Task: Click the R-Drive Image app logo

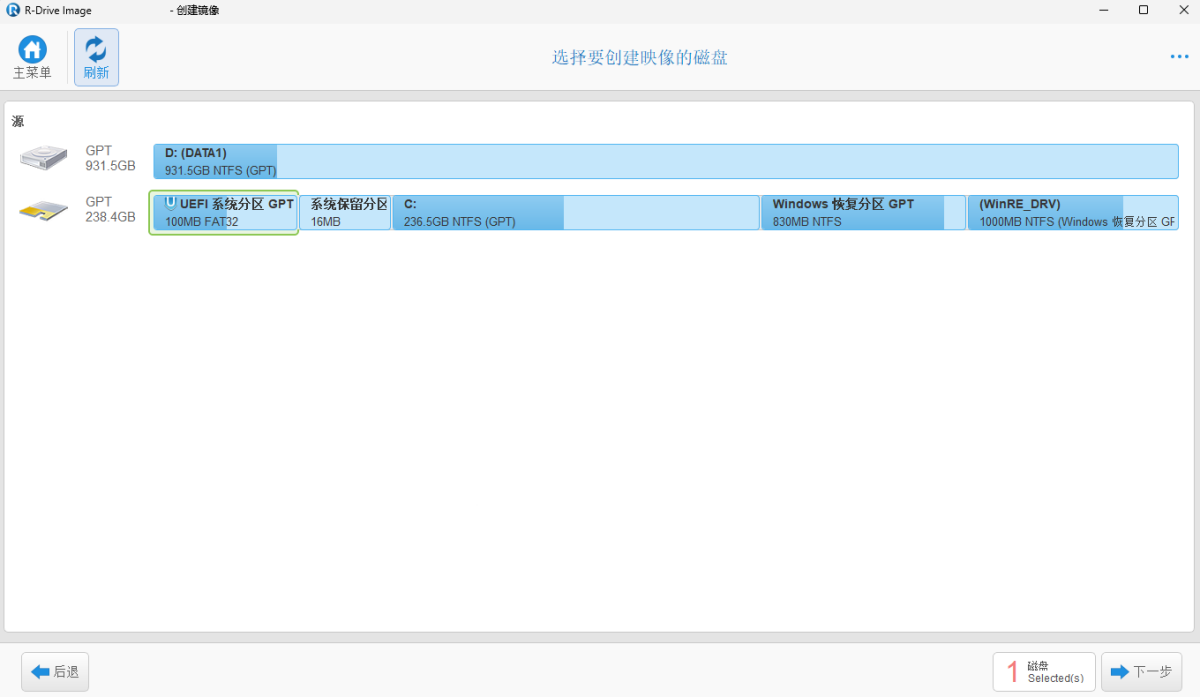Action: tap(13, 10)
